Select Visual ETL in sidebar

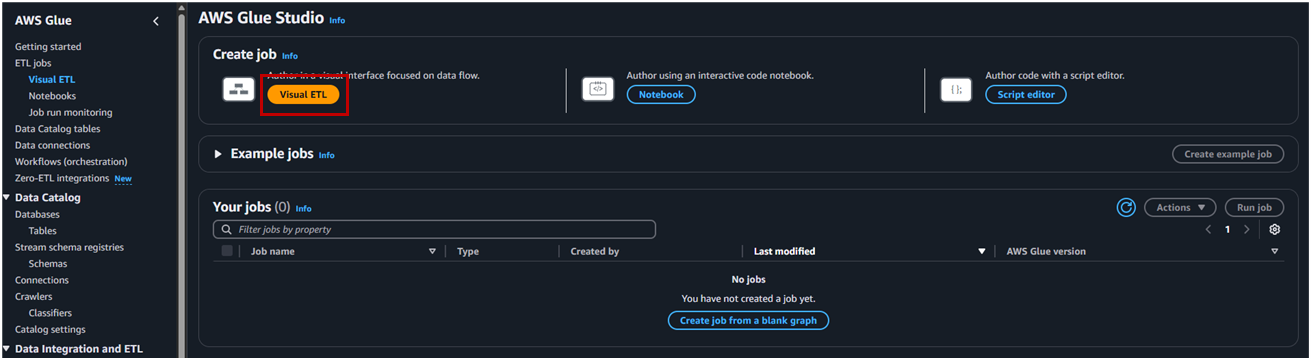click(x=52, y=79)
